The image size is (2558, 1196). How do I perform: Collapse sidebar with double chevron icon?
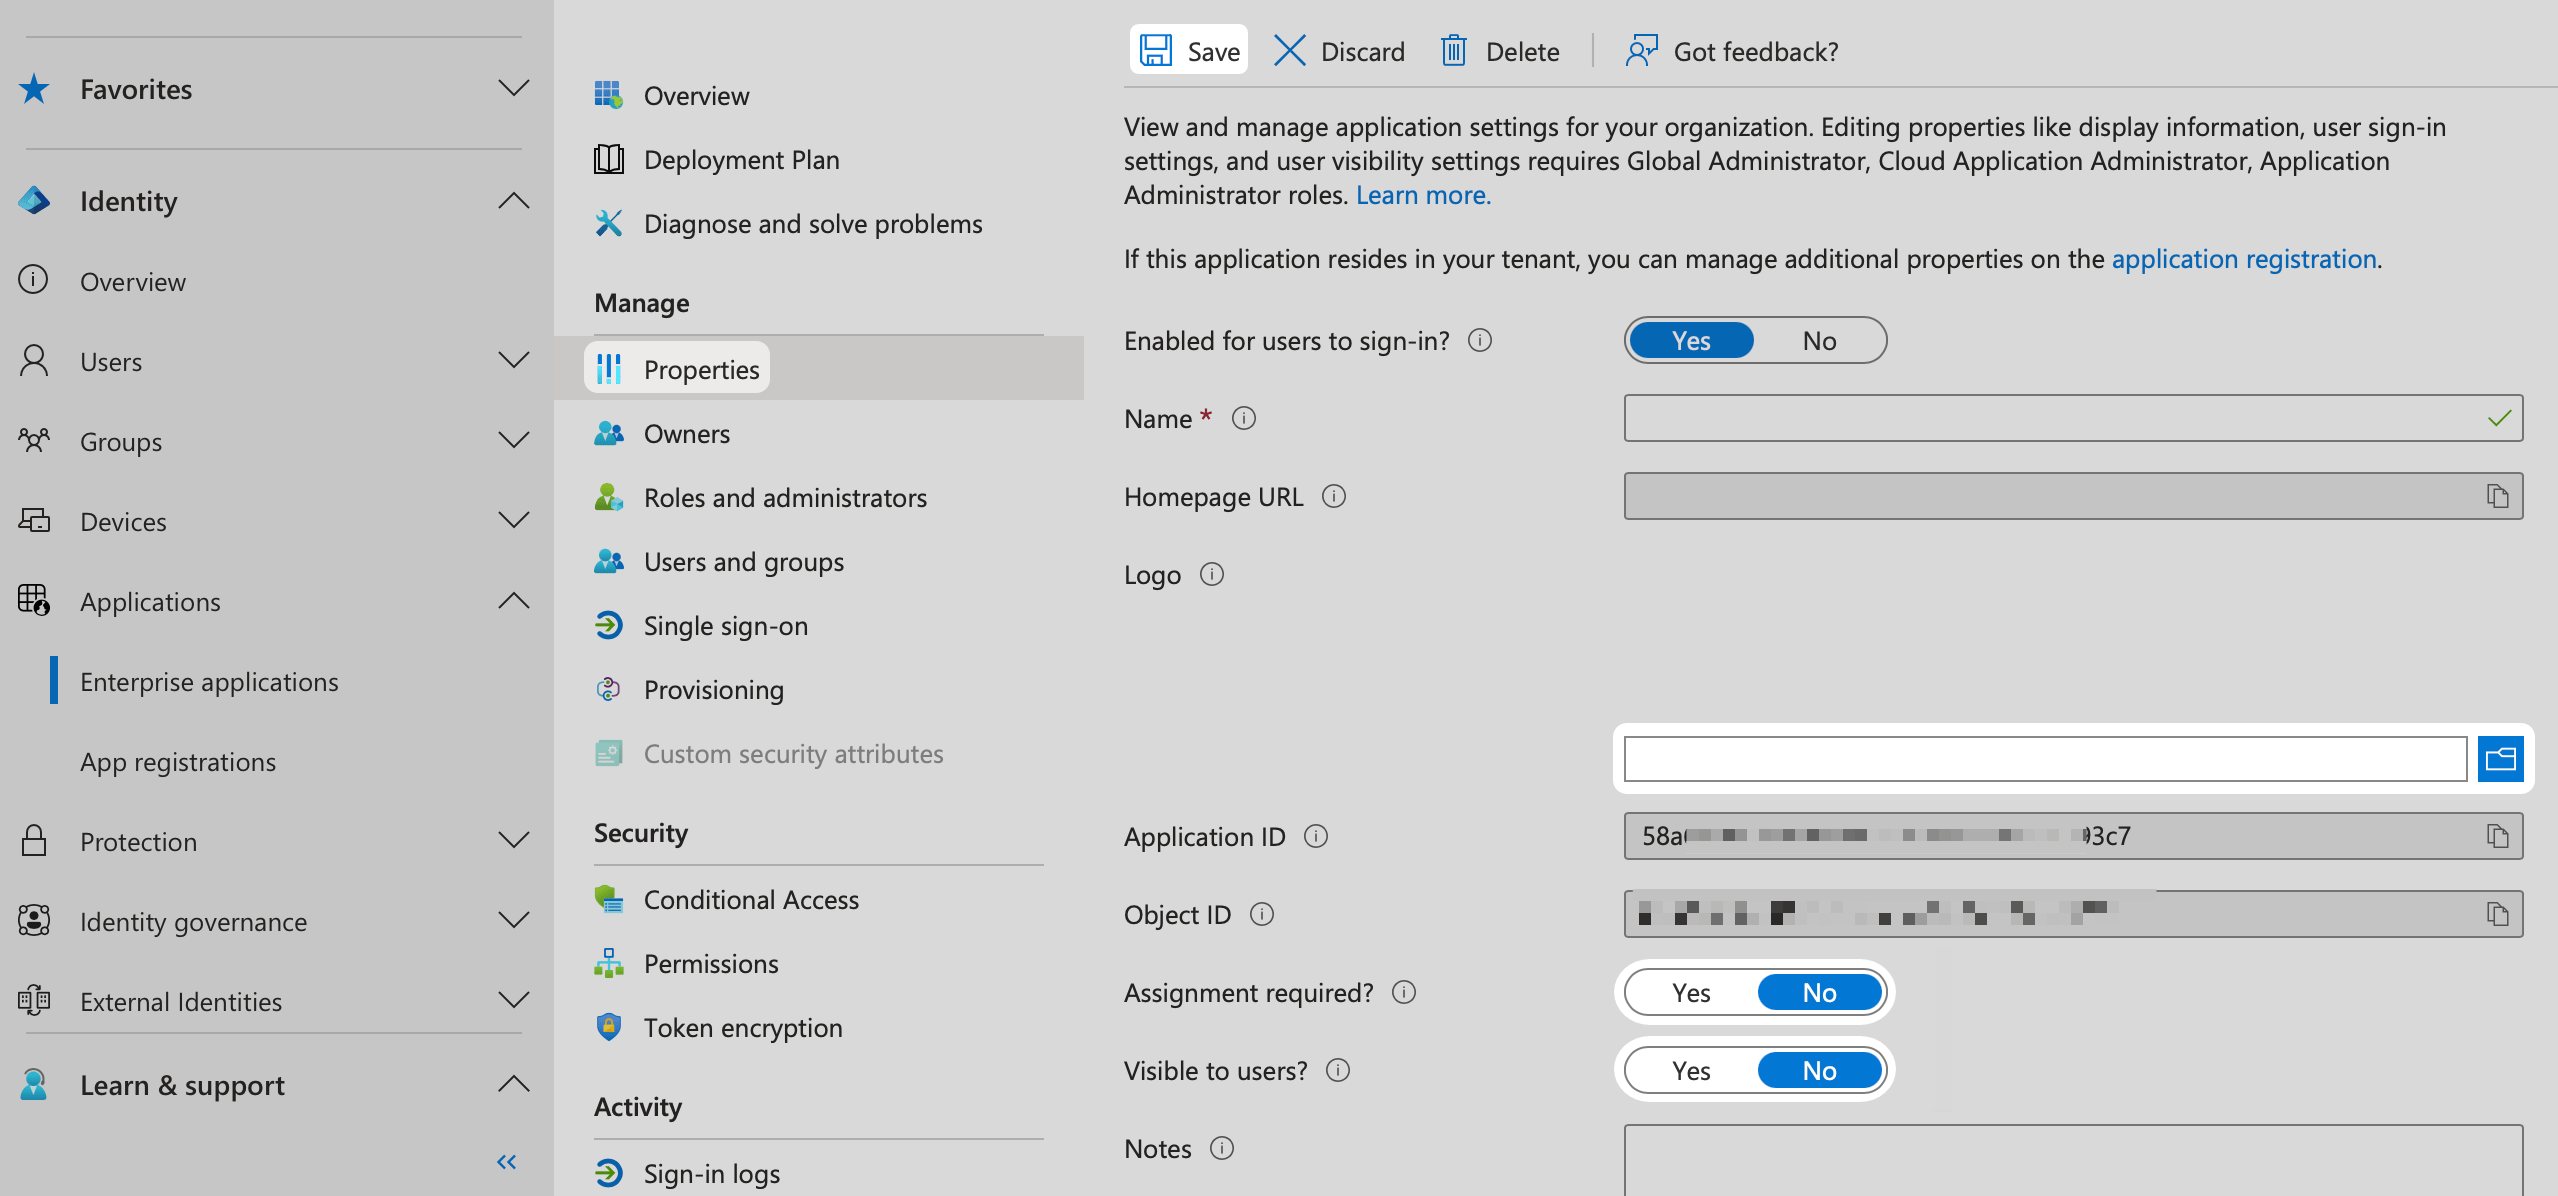click(x=507, y=1162)
